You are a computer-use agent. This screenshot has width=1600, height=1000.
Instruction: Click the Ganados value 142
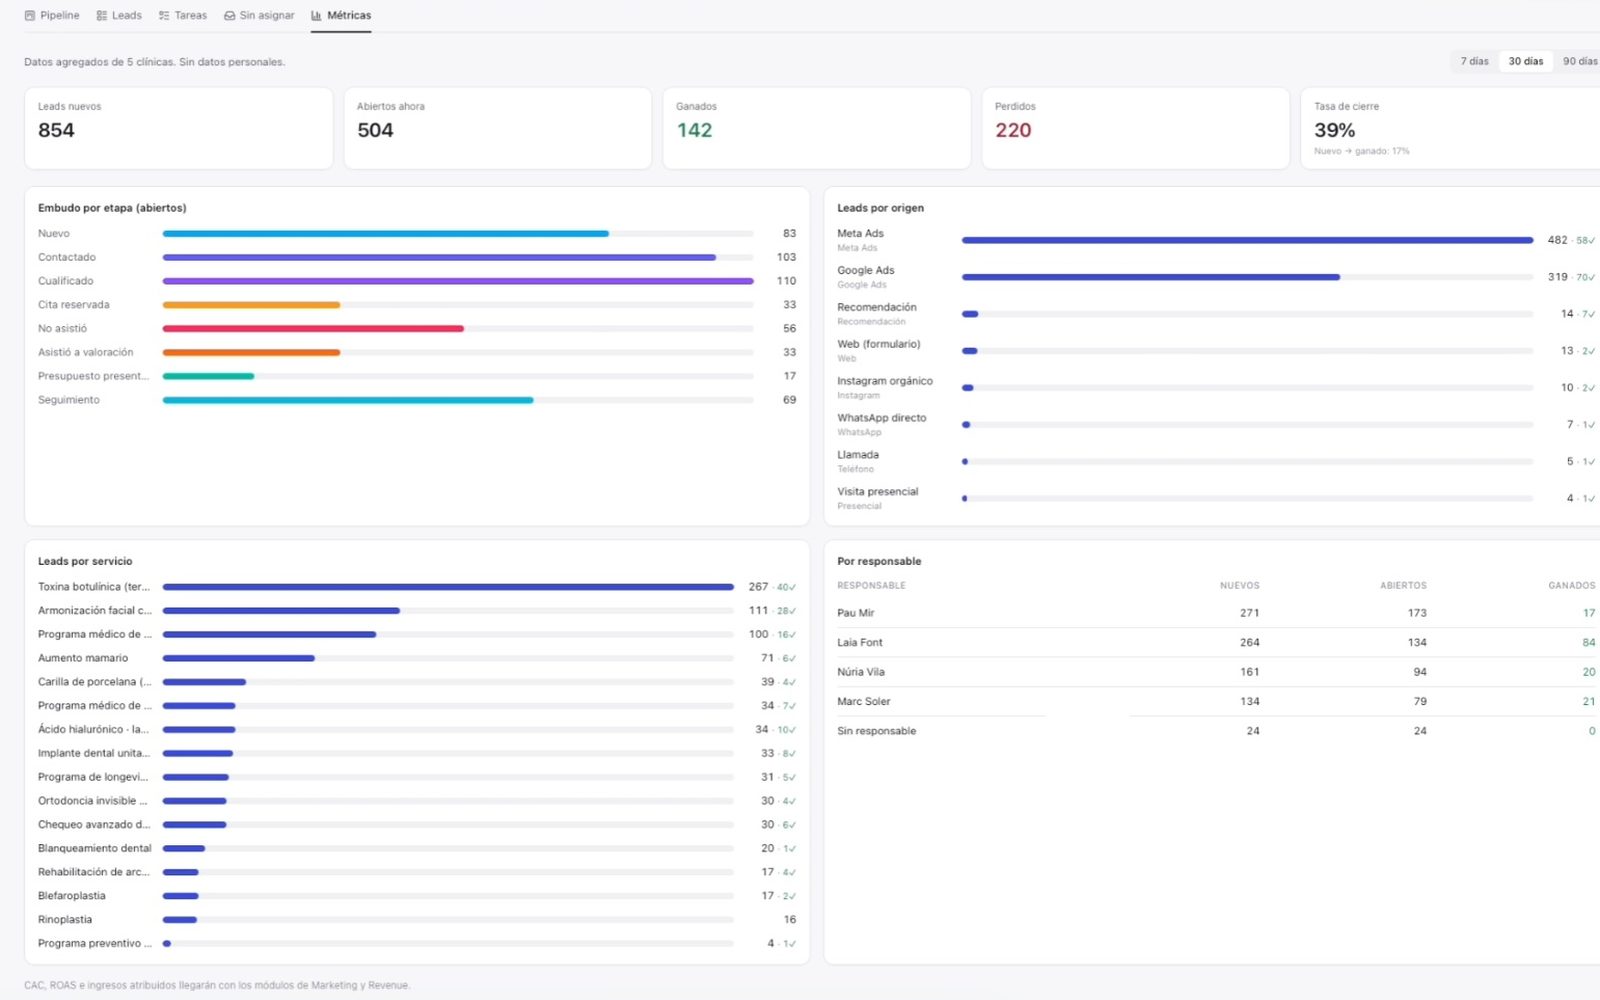pos(694,130)
